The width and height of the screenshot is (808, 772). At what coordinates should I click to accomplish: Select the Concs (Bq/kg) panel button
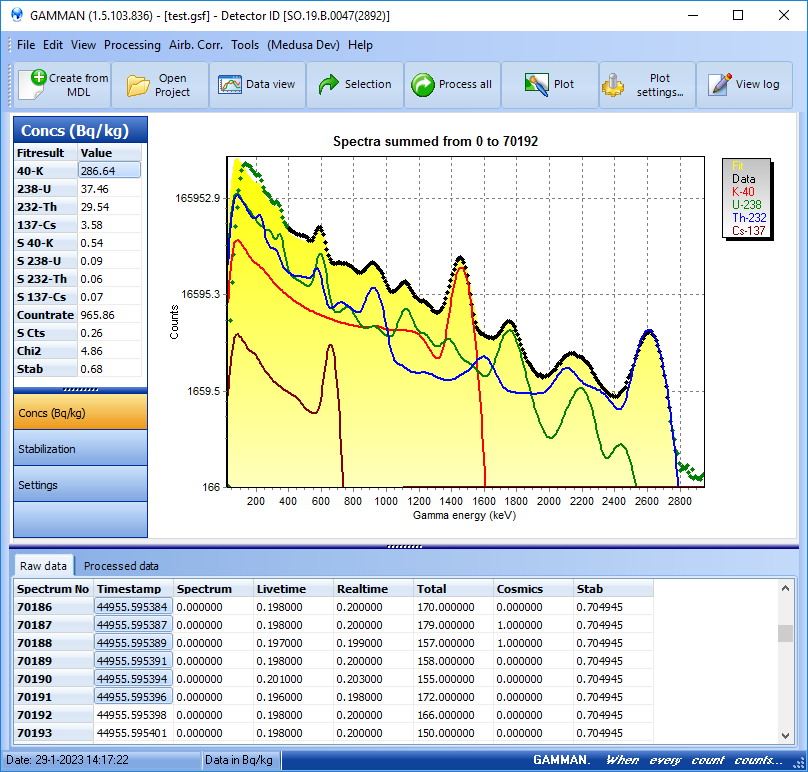coord(80,413)
